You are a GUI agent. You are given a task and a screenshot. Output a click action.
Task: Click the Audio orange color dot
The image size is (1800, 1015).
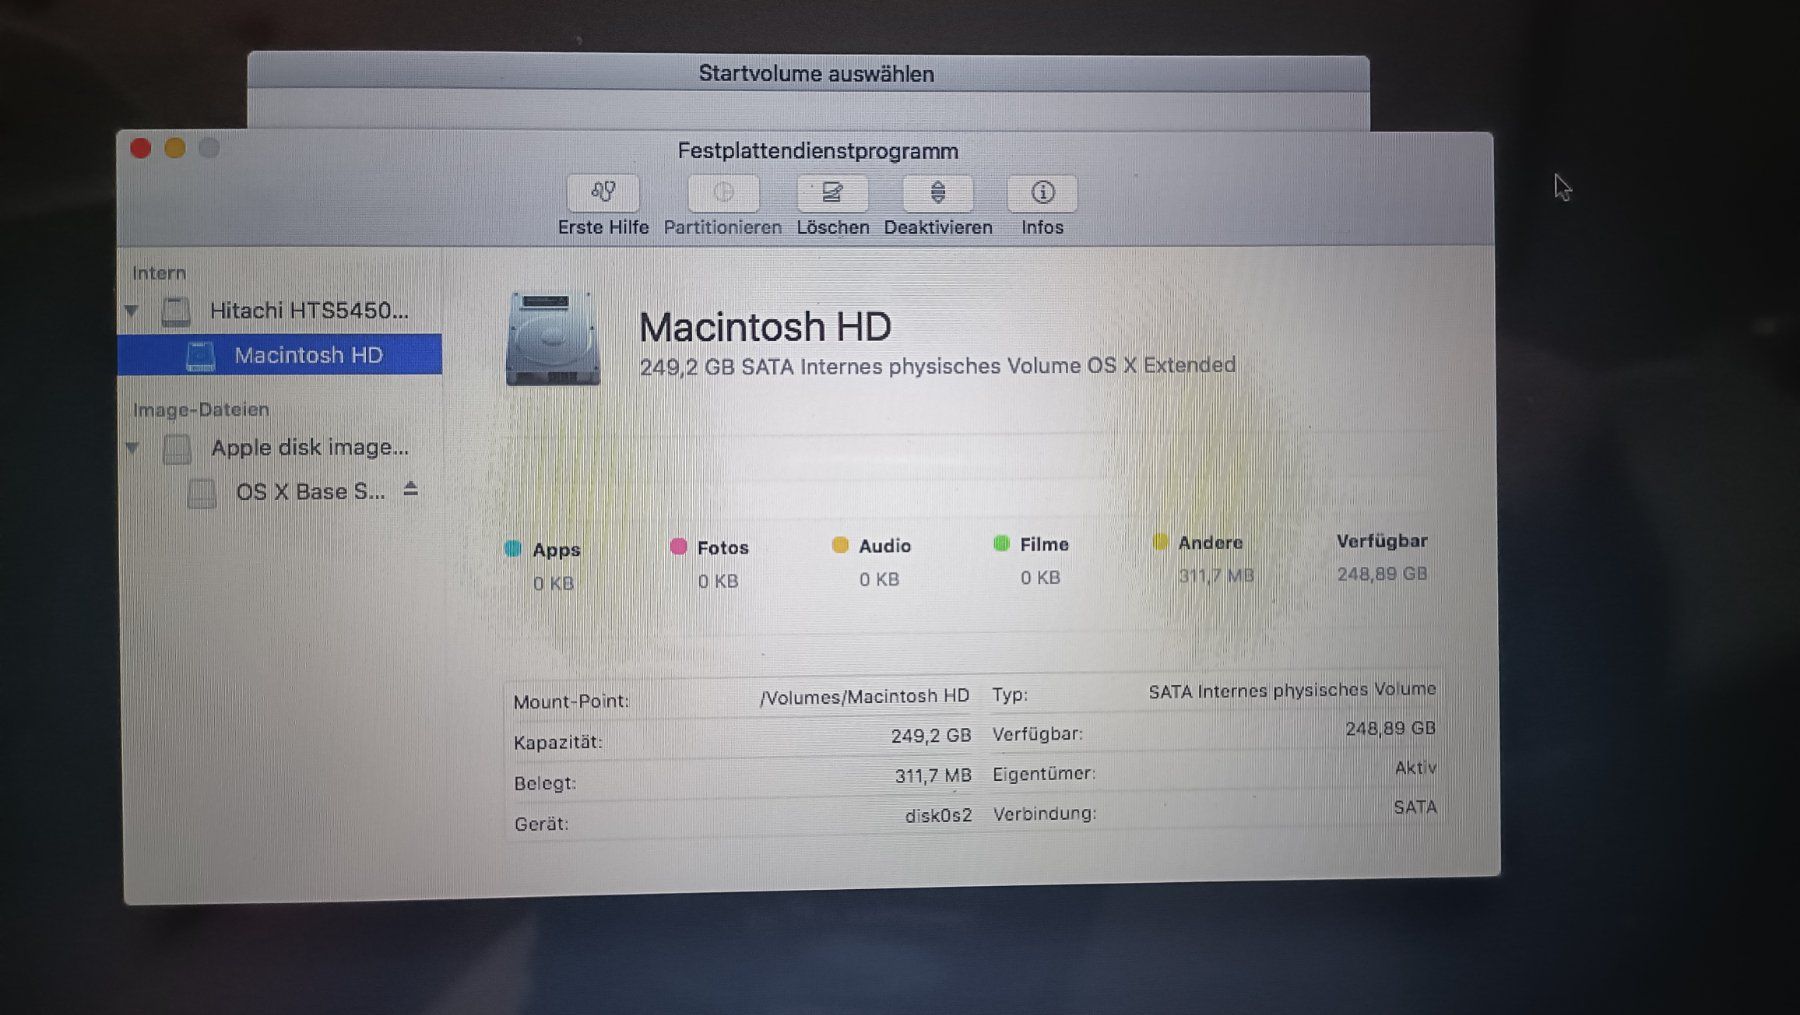(840, 545)
